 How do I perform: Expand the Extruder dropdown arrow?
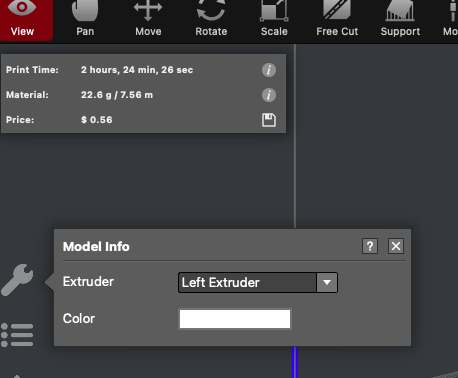point(327,283)
